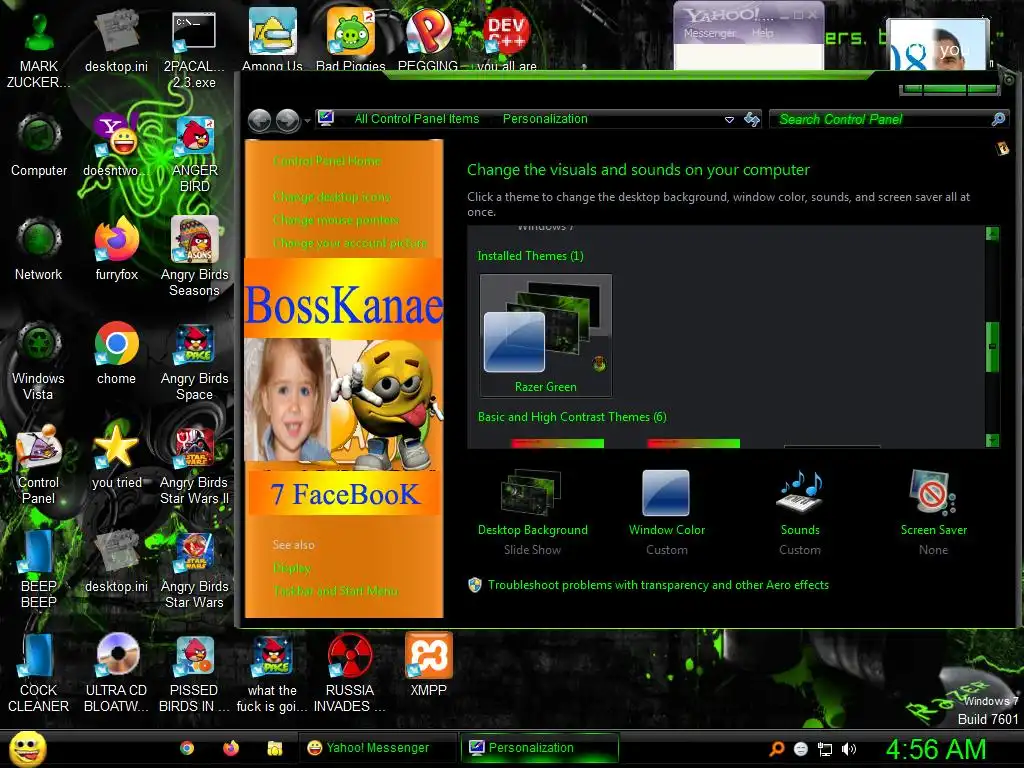This screenshot has height=768, width=1024.
Task: Click the search magnifier in Control Panel
Action: point(999,119)
